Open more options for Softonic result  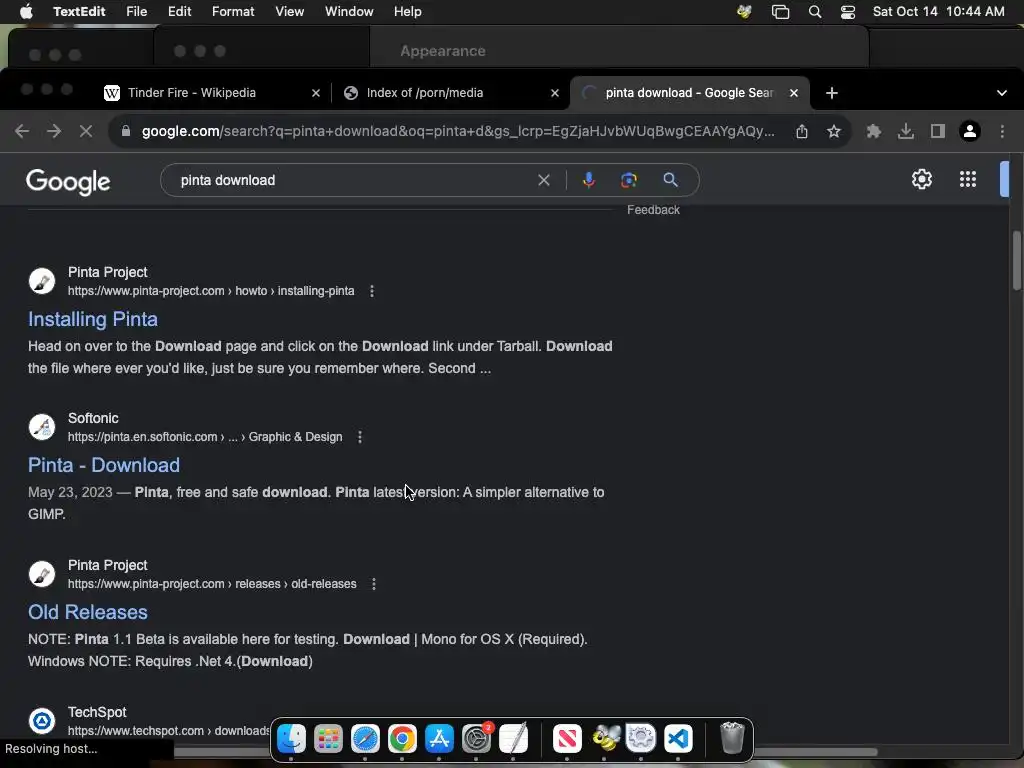tap(360, 437)
